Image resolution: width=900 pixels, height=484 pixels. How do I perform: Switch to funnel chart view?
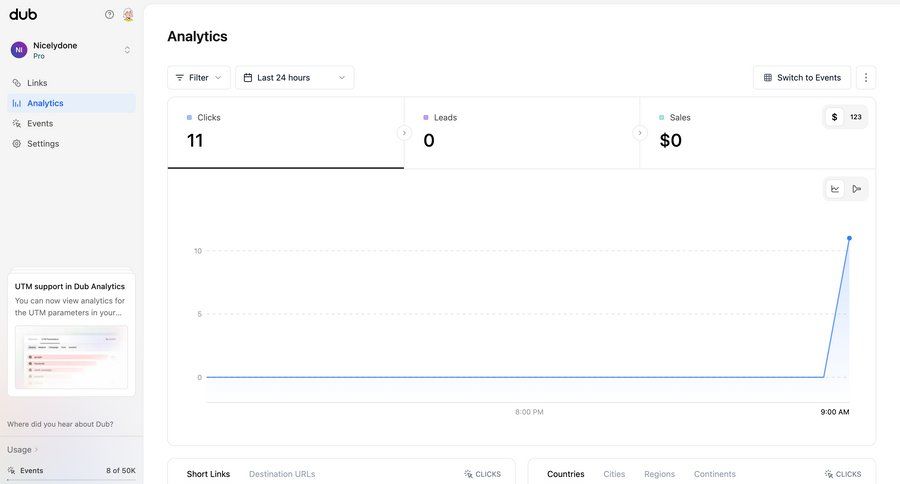tap(856, 189)
